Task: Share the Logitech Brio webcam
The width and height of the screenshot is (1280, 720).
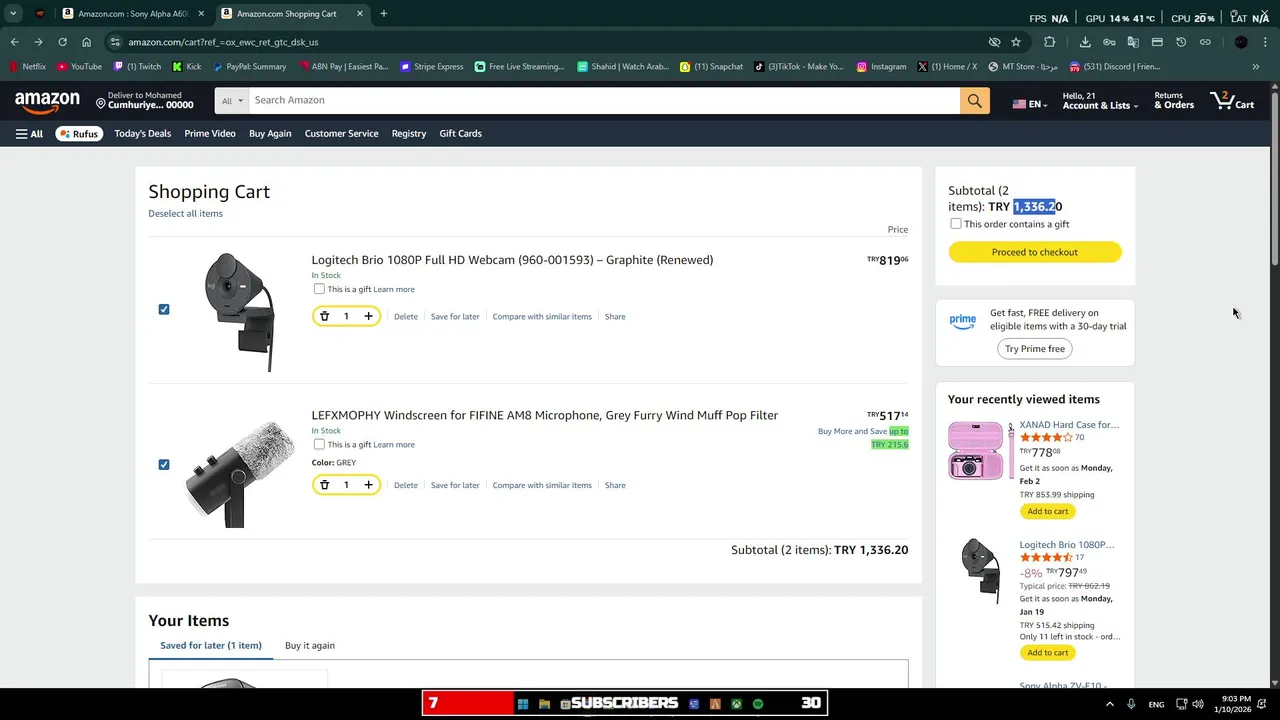Action: [x=615, y=316]
